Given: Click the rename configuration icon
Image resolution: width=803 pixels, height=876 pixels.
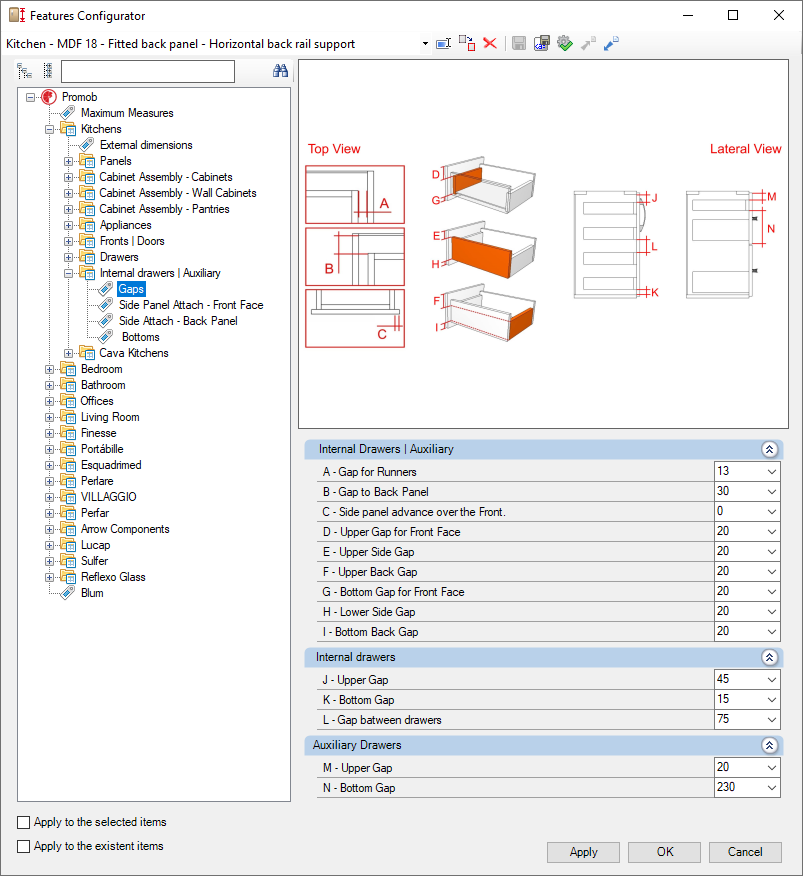Looking at the screenshot, I should click(x=444, y=44).
